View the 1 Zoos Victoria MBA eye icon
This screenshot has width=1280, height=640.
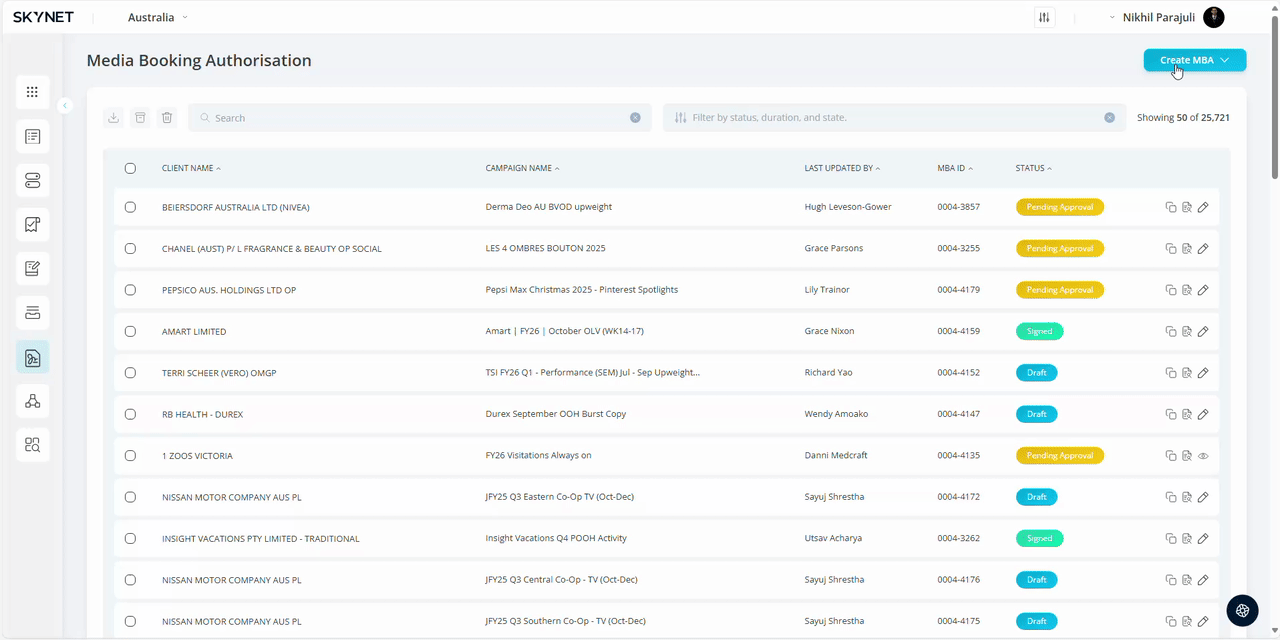[x=1203, y=456]
